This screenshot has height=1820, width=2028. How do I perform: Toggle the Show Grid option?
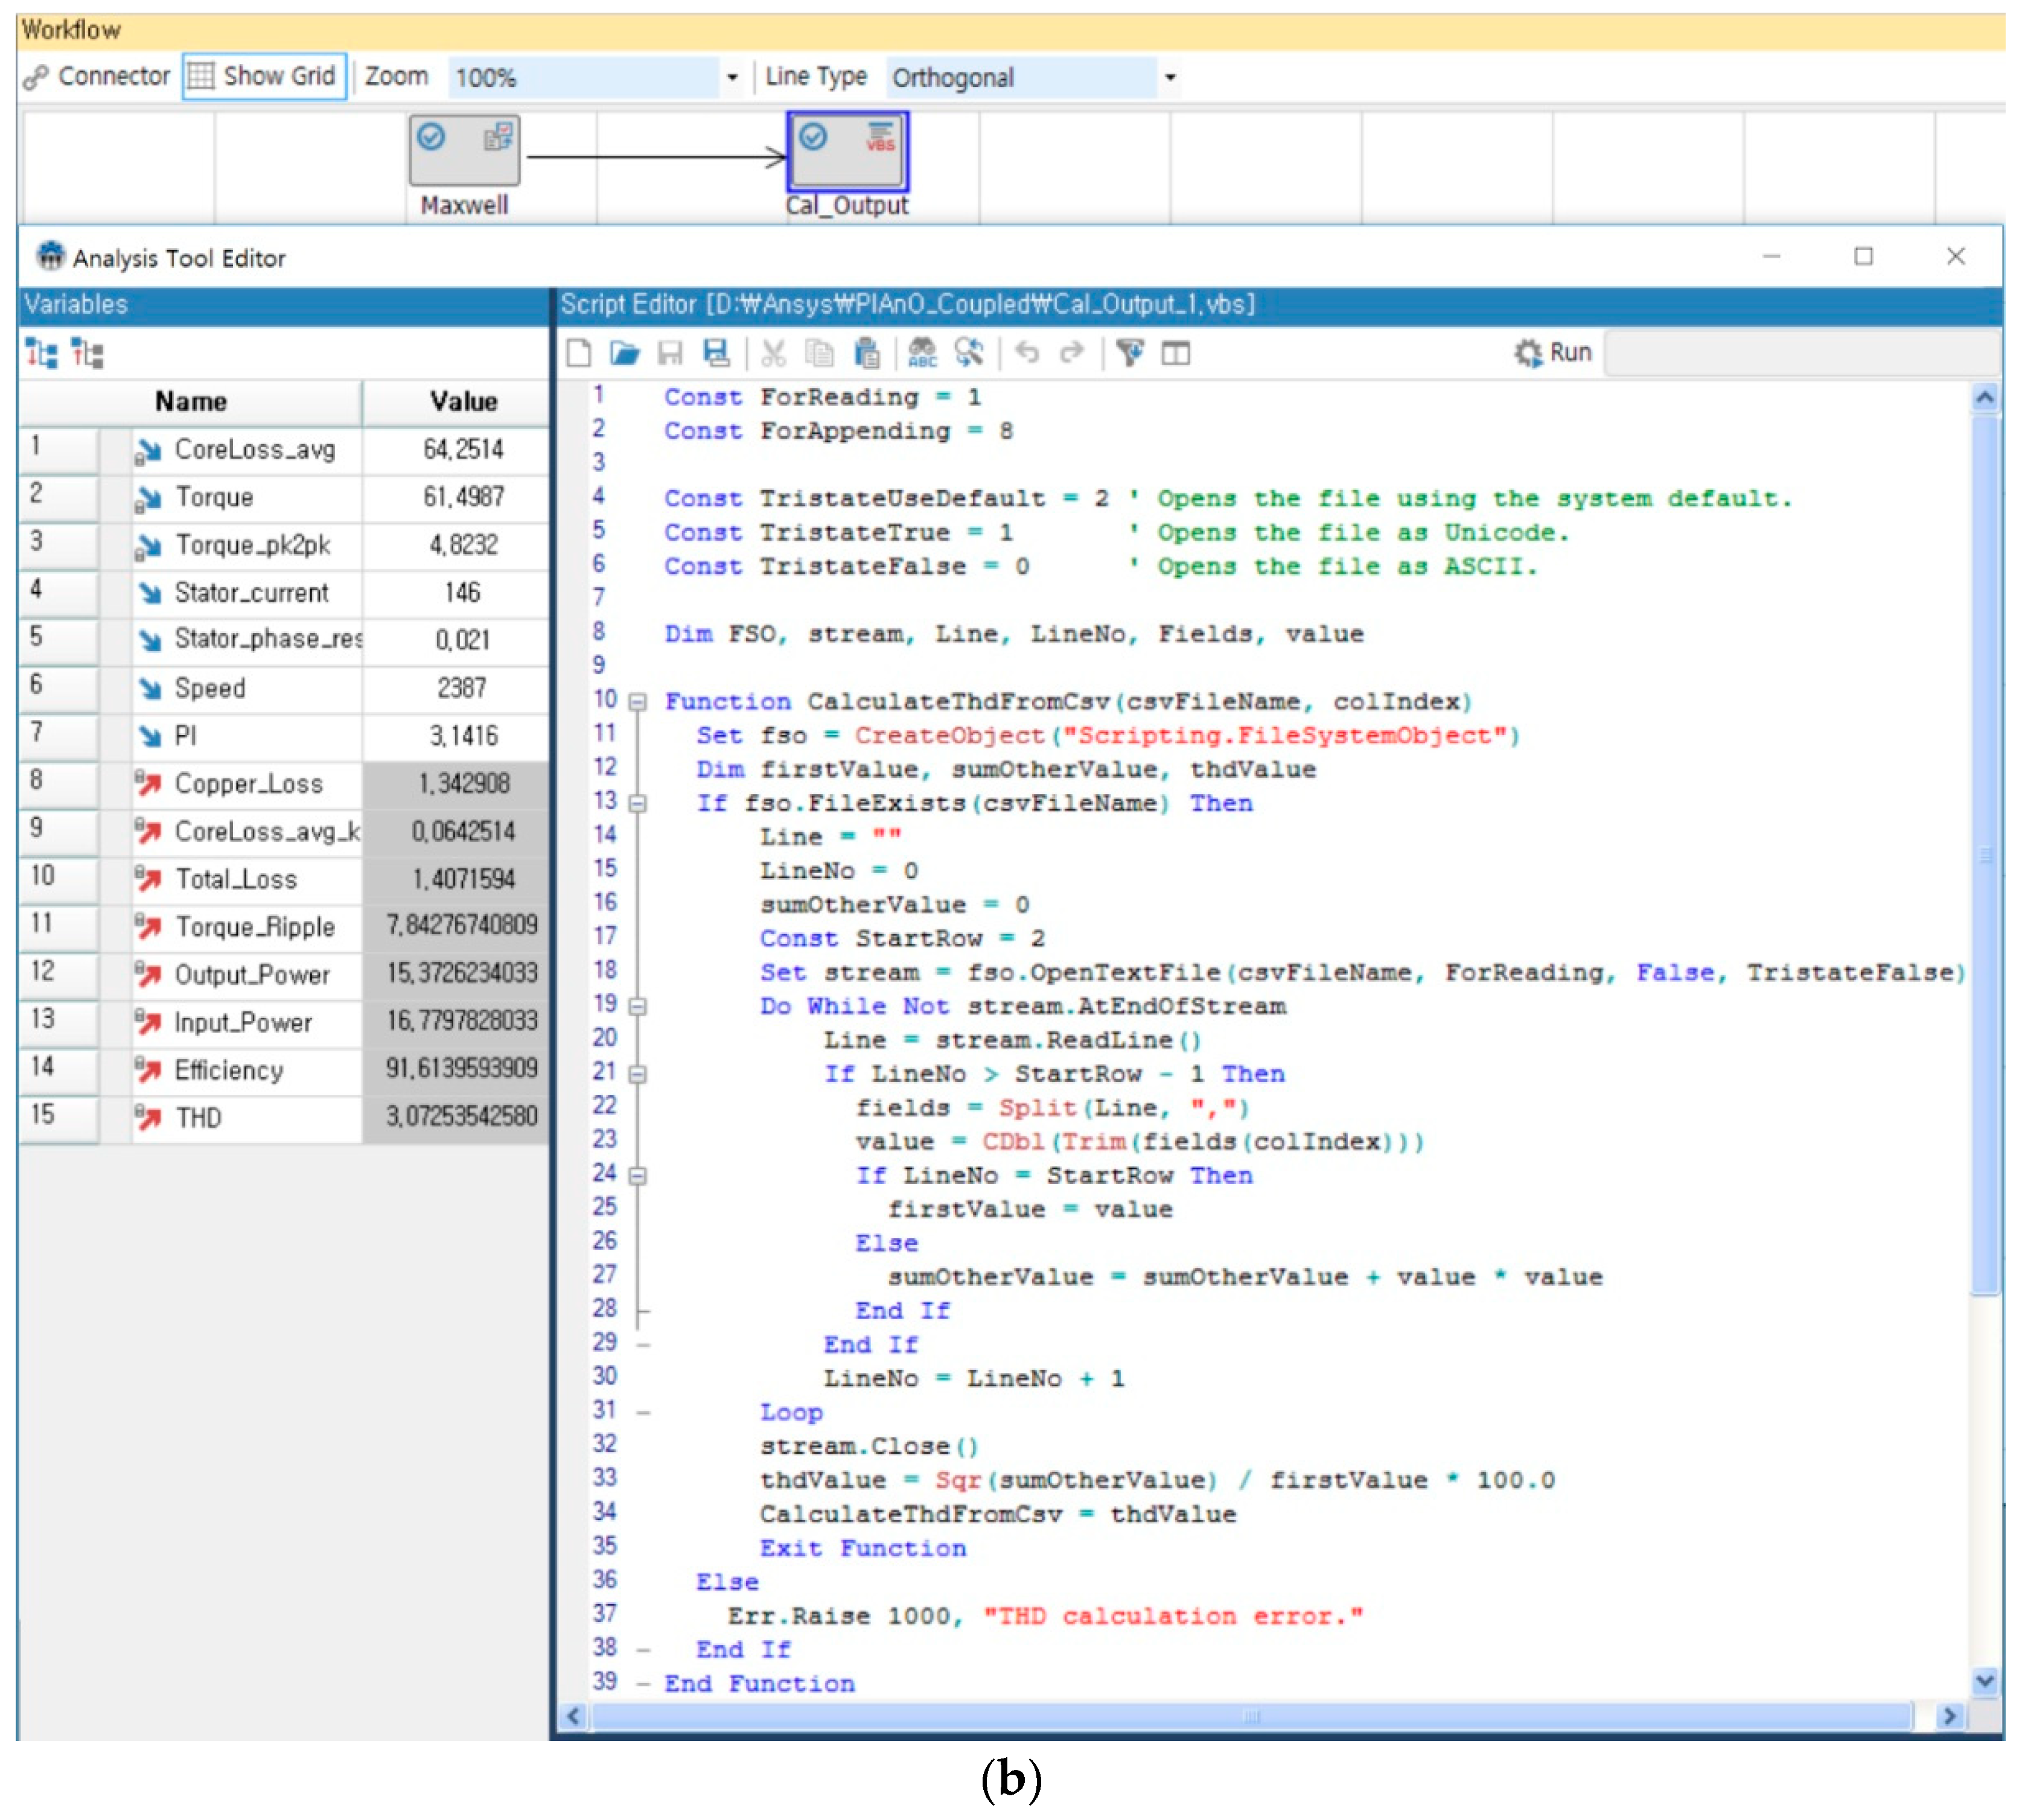pyautogui.click(x=264, y=76)
